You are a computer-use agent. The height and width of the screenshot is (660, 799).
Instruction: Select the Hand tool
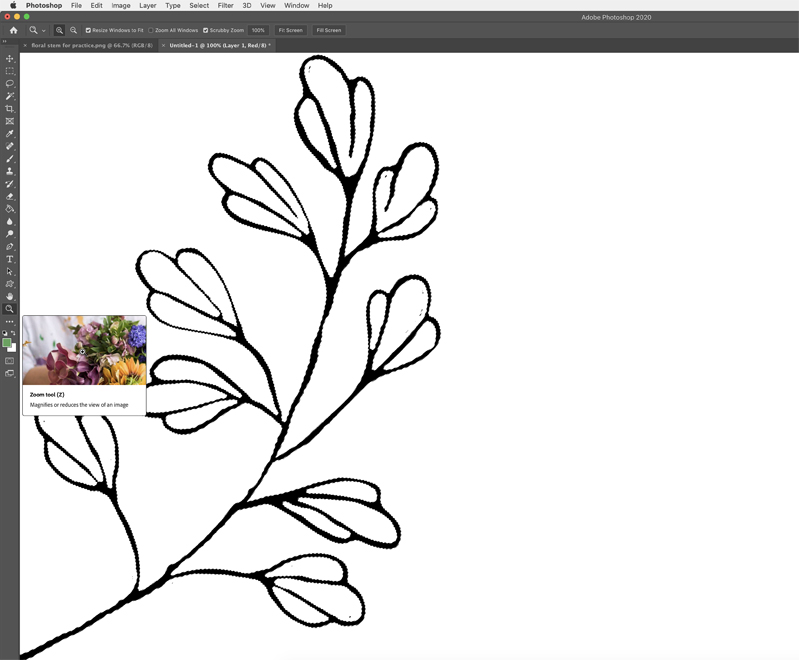tap(10, 297)
